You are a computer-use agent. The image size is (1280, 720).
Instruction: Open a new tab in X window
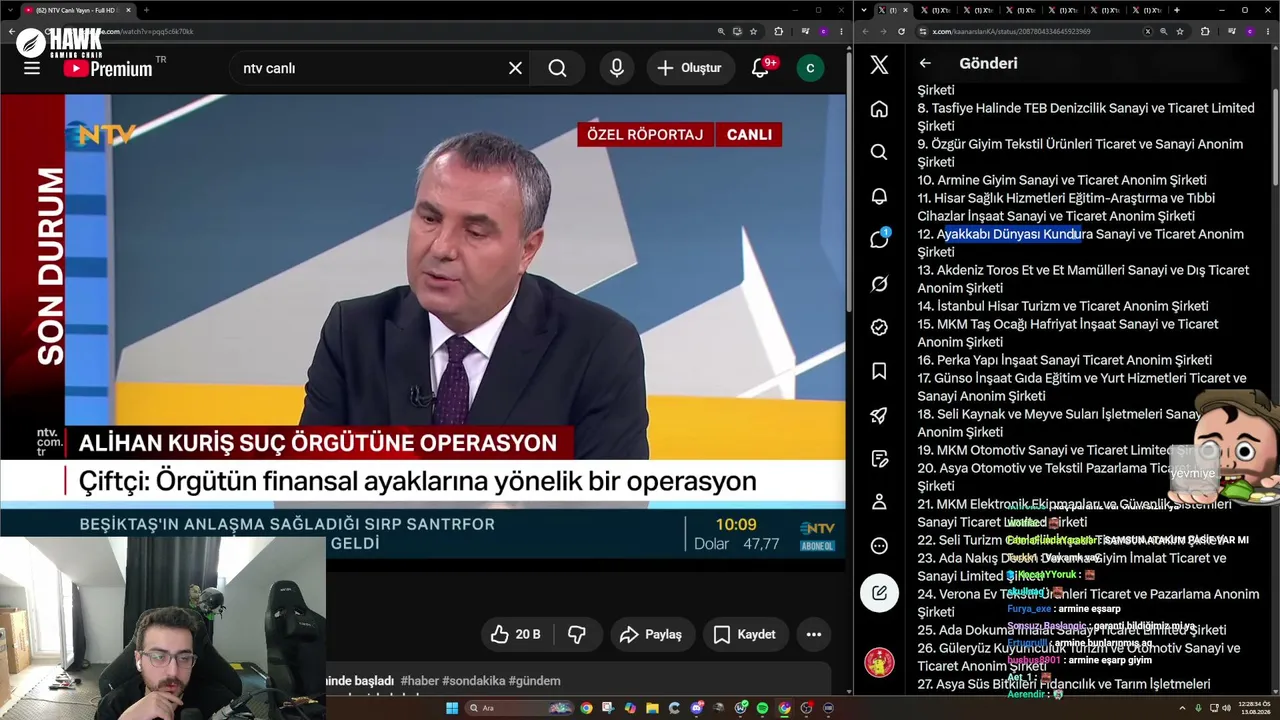[x=1176, y=10]
